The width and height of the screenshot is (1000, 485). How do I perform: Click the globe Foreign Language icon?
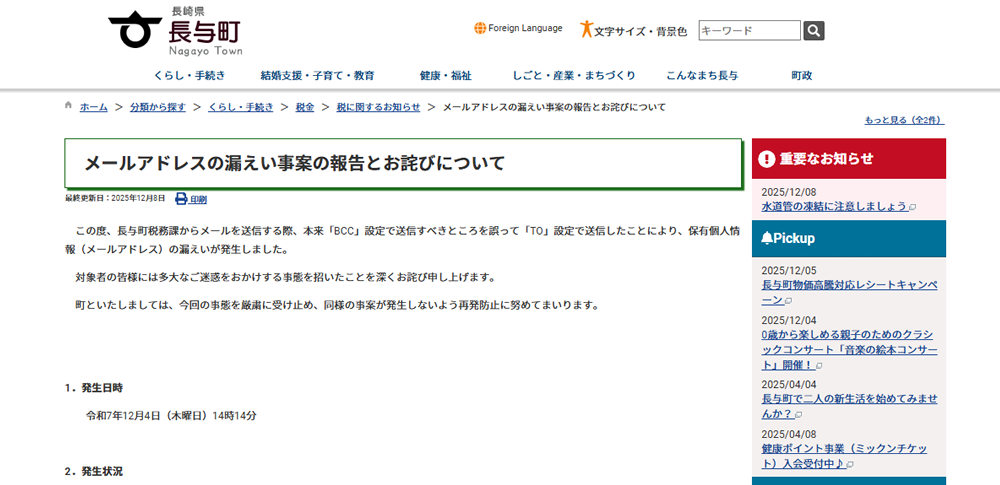480,28
